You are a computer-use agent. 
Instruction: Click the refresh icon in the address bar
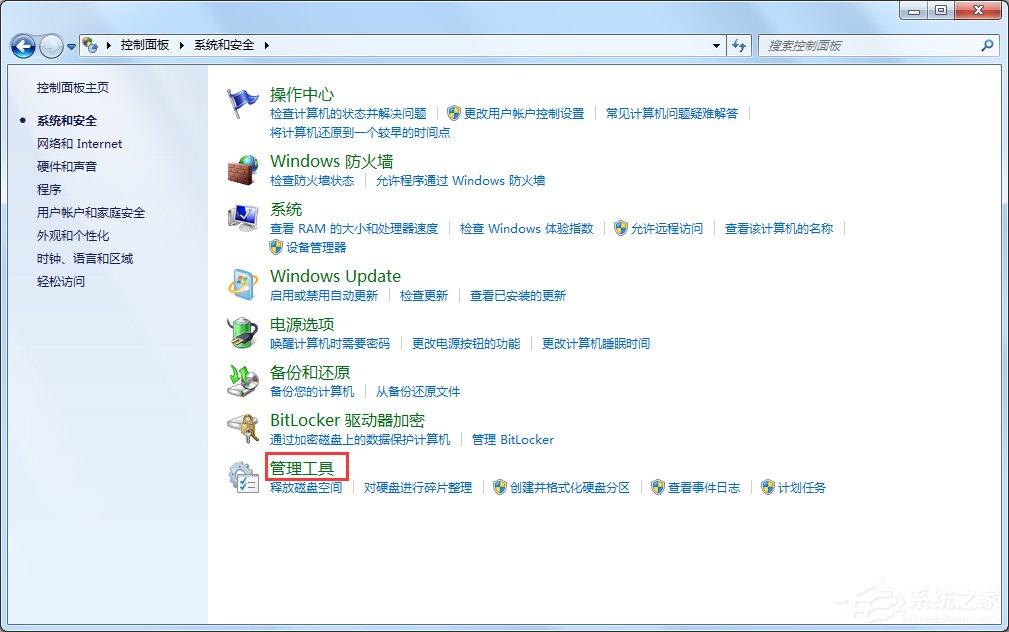tap(738, 45)
